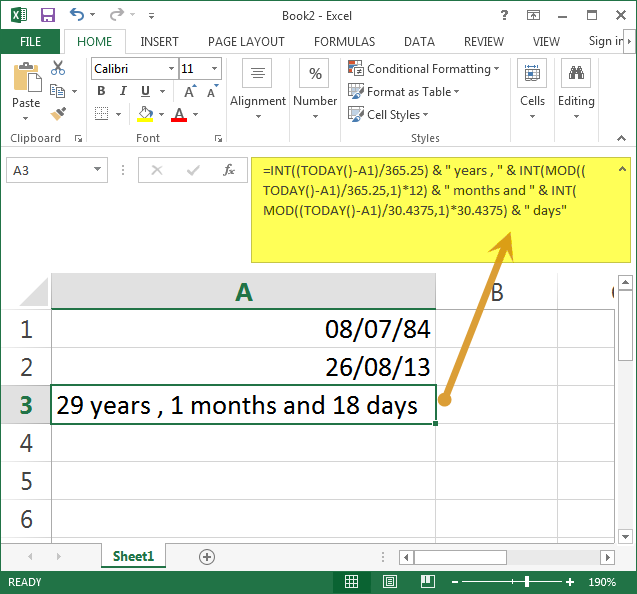Click the Name Box showing A3

point(49,170)
